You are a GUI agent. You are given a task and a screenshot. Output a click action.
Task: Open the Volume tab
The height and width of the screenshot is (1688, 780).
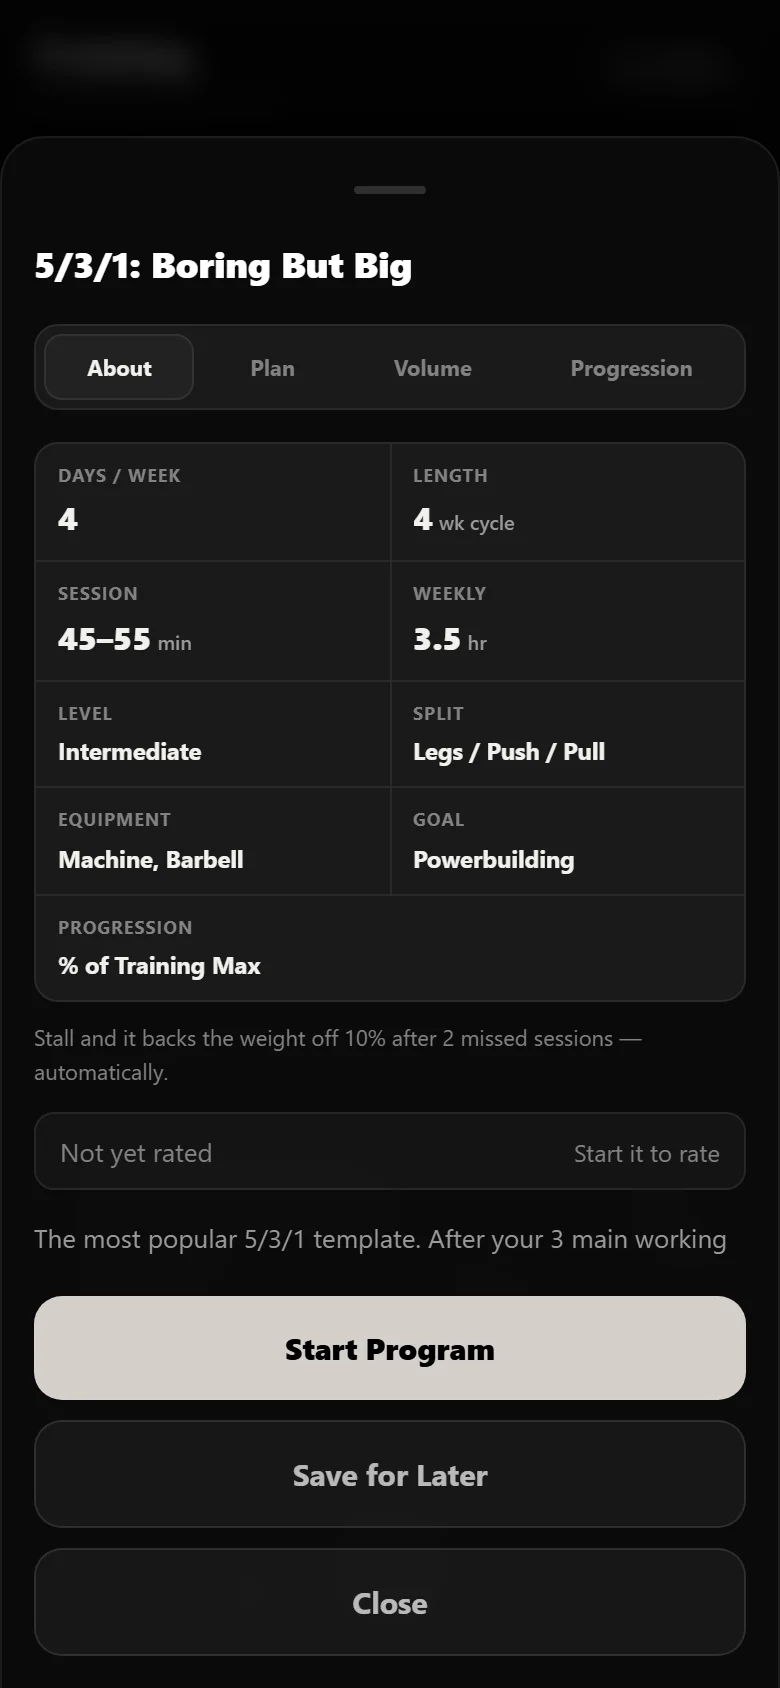coord(432,368)
